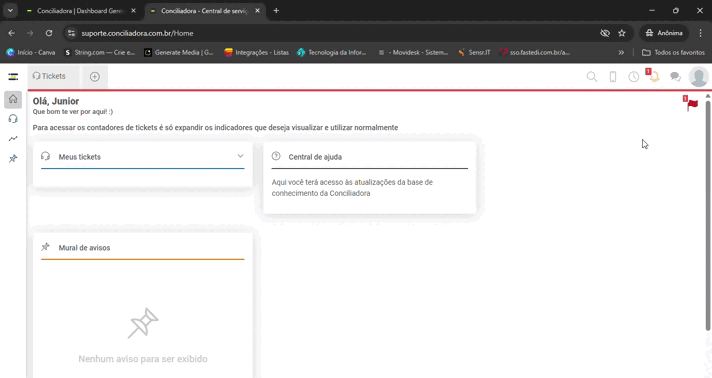Reload the page

(x=49, y=33)
